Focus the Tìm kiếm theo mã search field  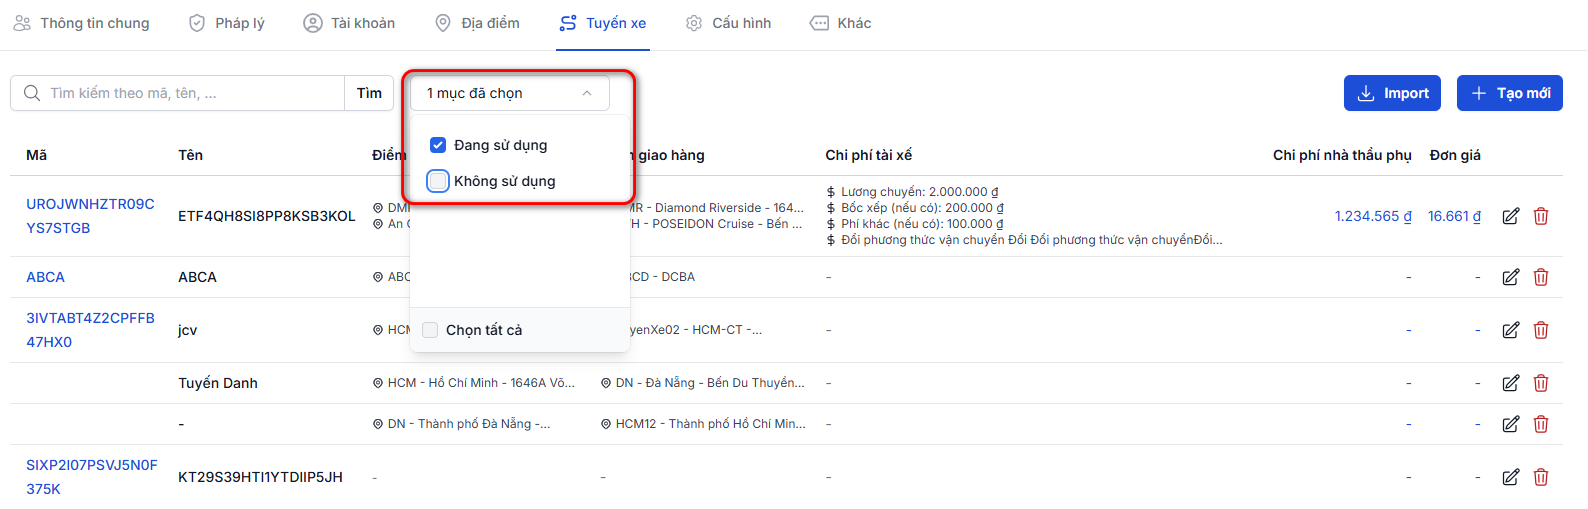178,93
